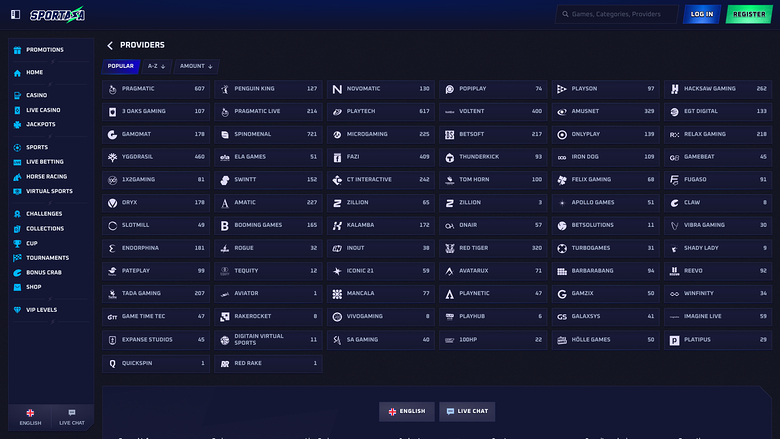Viewport: 780px width, 439px height.
Task: Select CT Interactive provider
Action: [381, 180]
